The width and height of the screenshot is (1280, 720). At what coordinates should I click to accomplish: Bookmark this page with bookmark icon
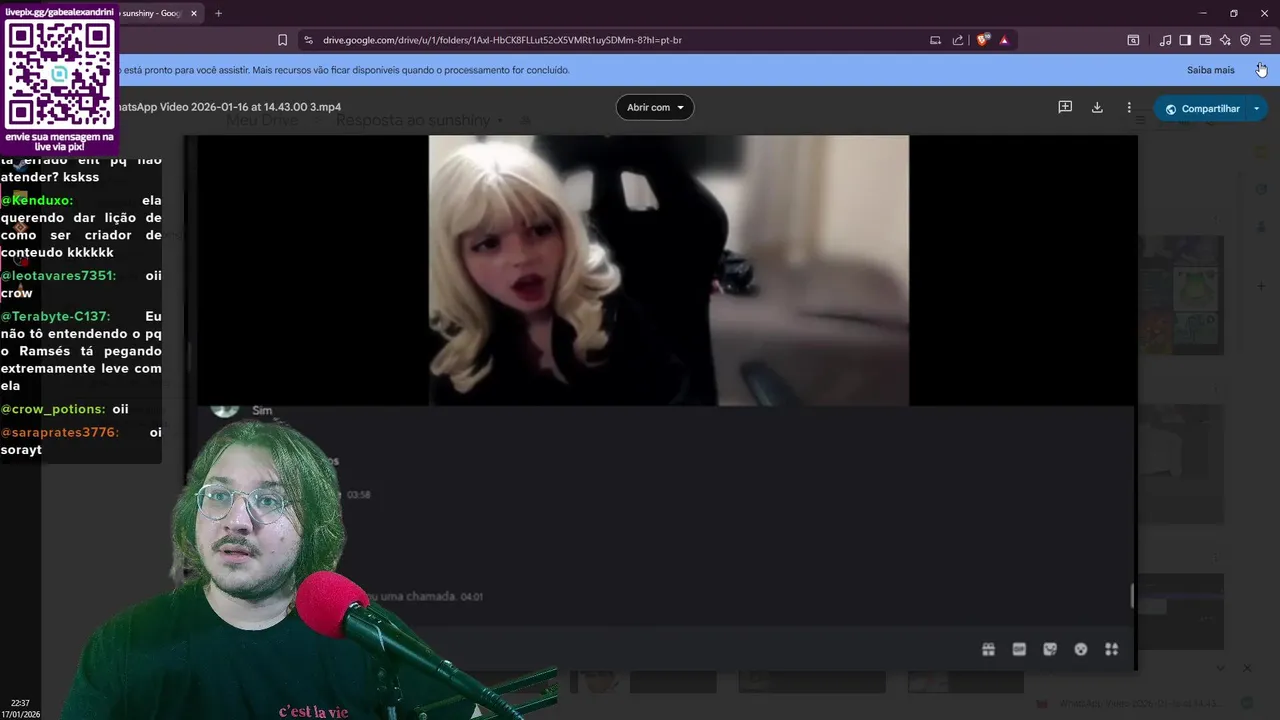click(283, 40)
